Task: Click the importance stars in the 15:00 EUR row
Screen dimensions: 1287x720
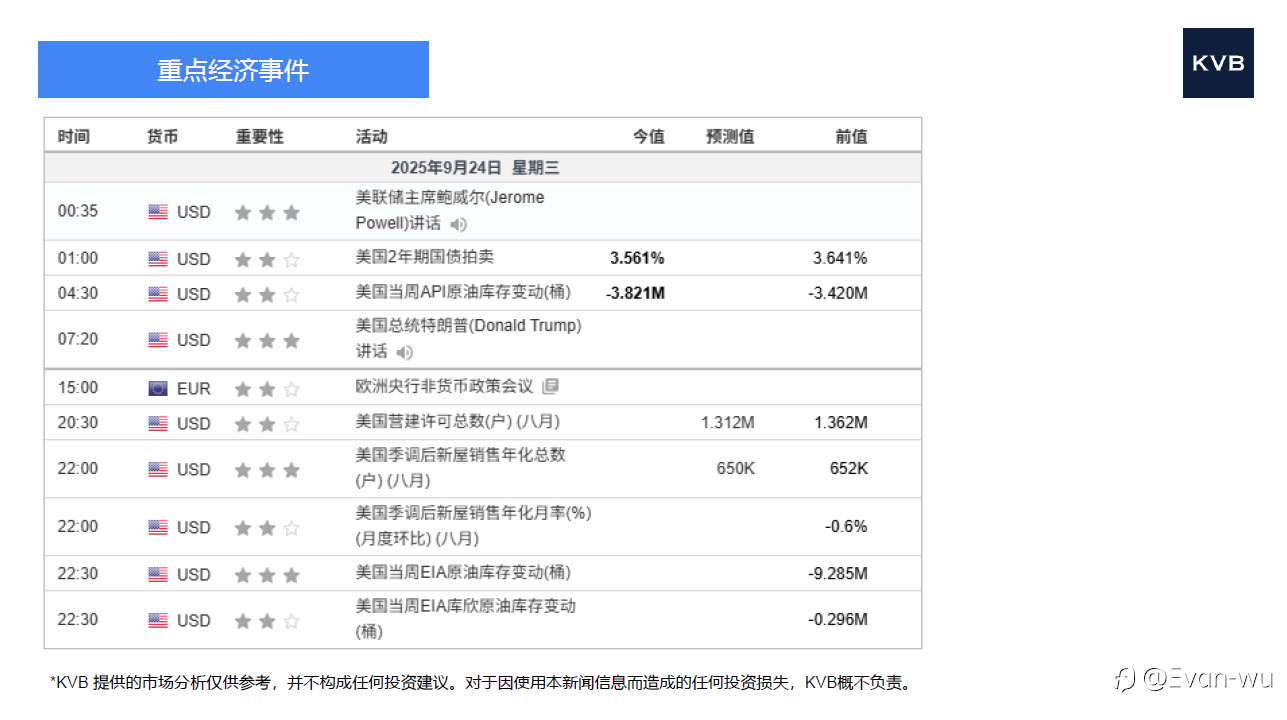Action: click(x=267, y=388)
